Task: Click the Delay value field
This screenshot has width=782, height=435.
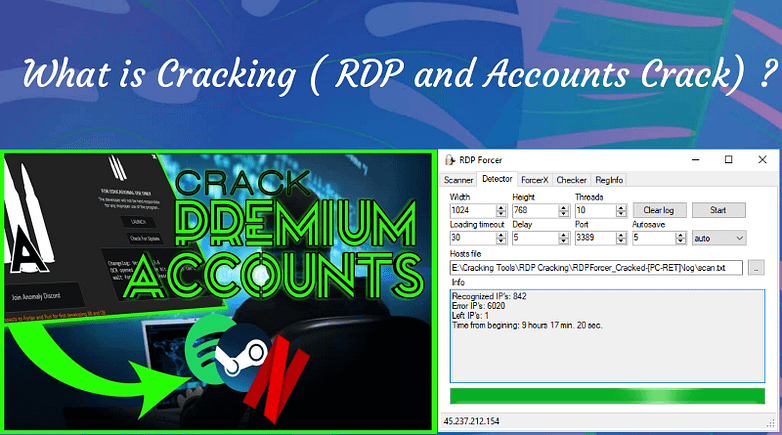Action: 535,238
